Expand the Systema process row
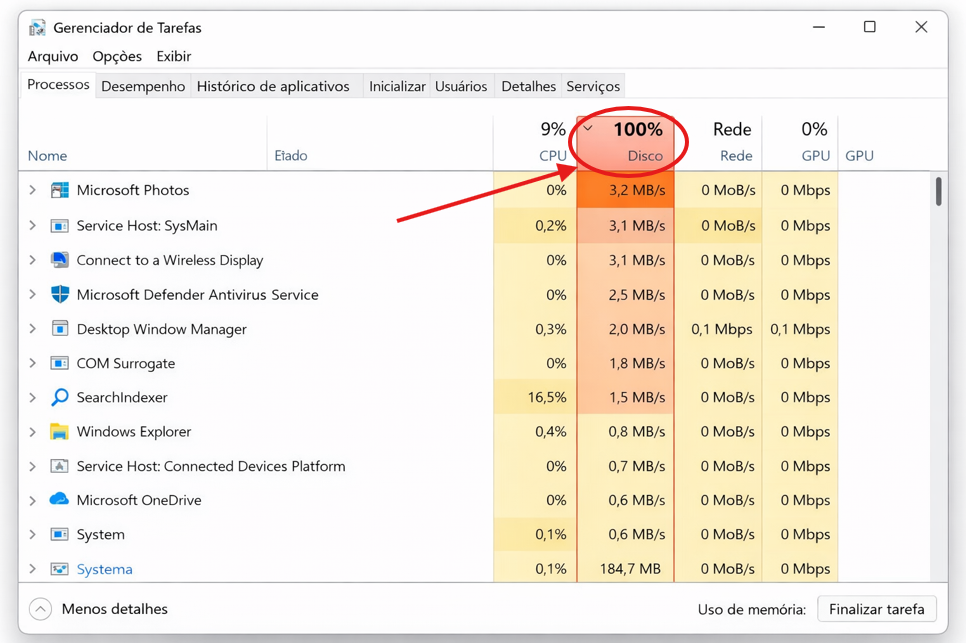The height and width of the screenshot is (643, 966). coord(33,568)
